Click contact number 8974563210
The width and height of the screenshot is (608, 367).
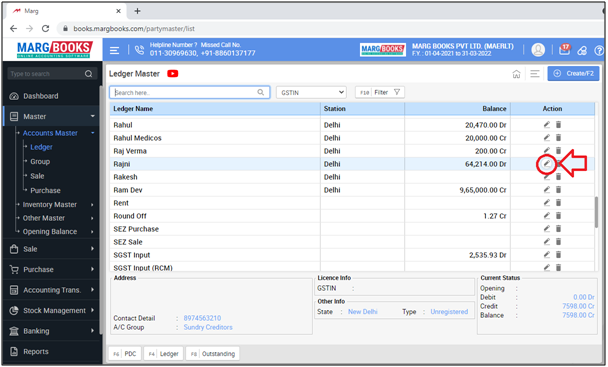coord(202,318)
